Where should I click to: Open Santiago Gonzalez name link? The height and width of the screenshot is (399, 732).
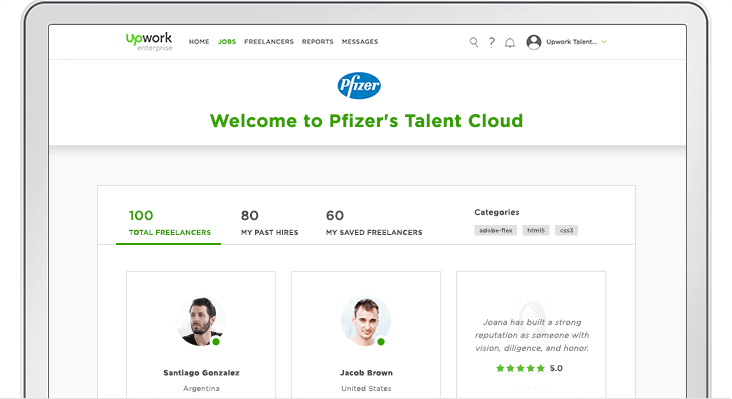[201, 372]
